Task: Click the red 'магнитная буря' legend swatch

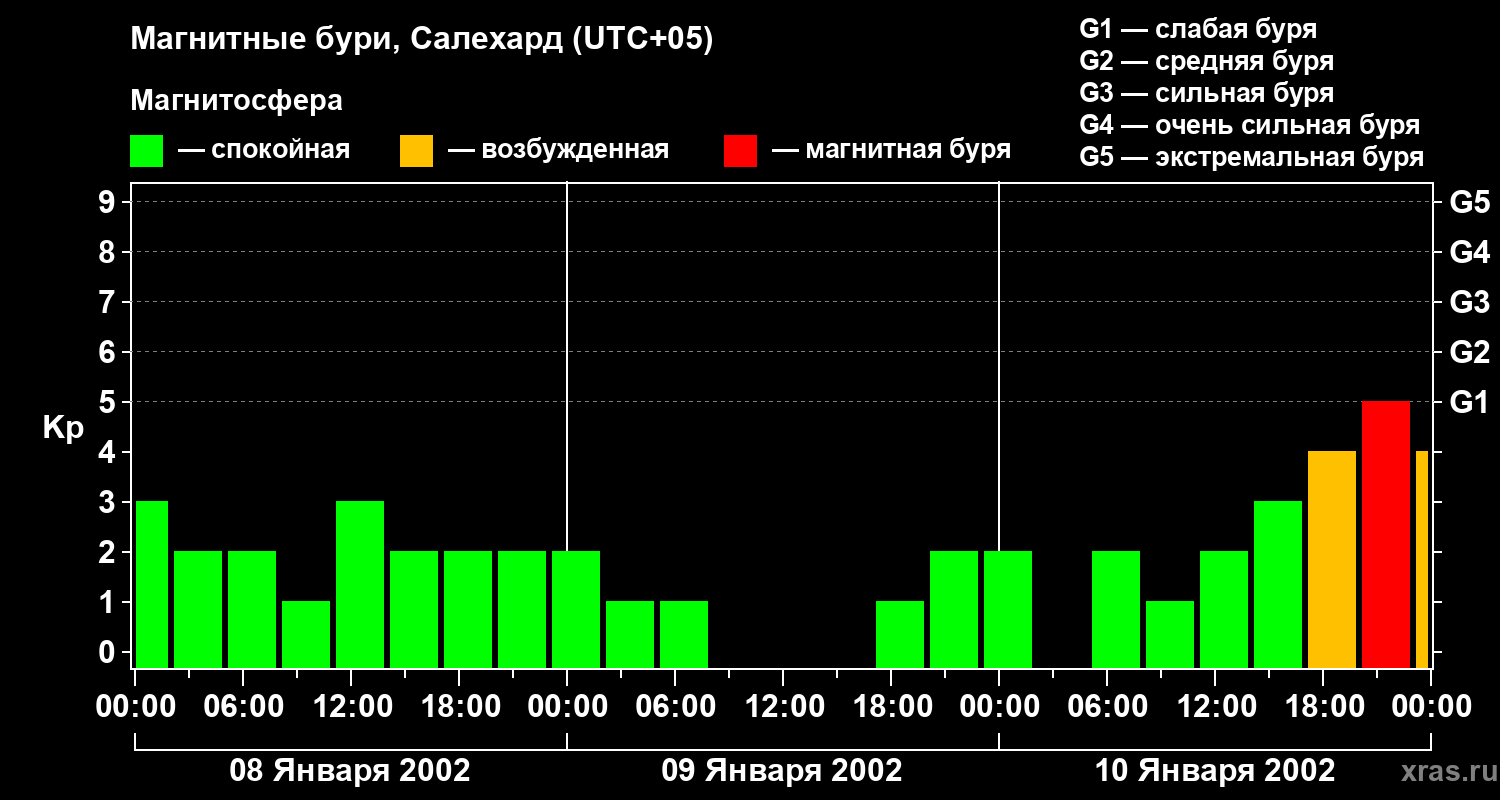Action: tap(741, 151)
